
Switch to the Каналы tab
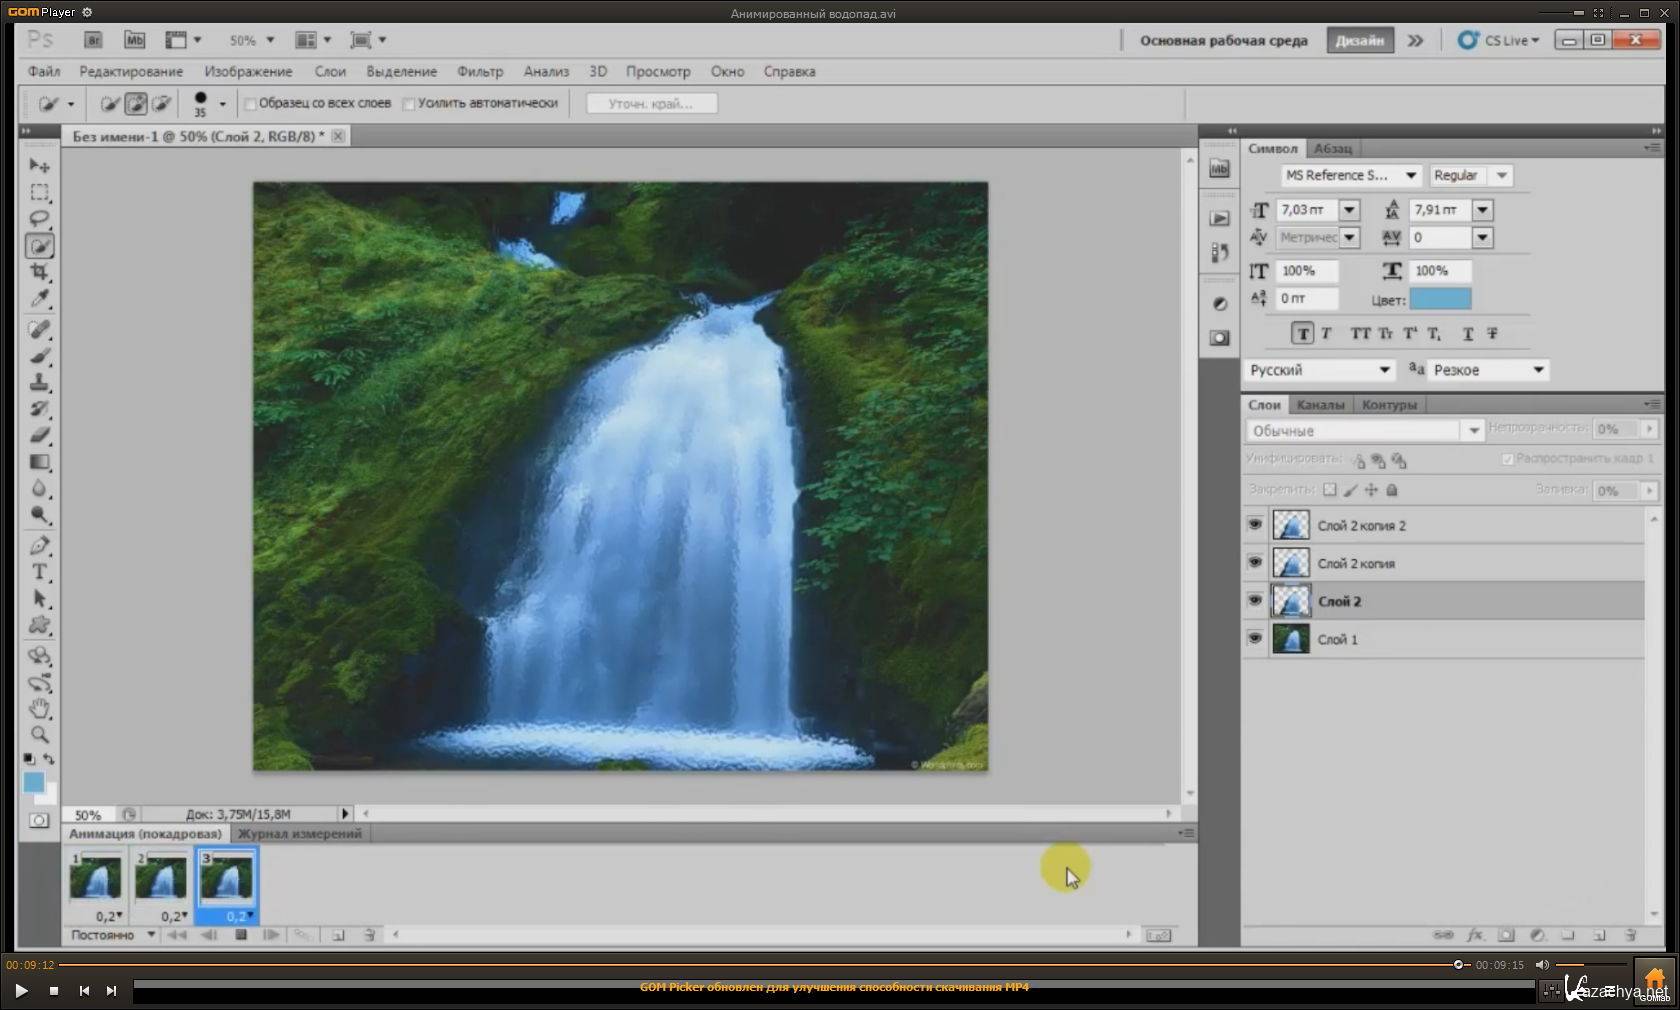(1320, 405)
